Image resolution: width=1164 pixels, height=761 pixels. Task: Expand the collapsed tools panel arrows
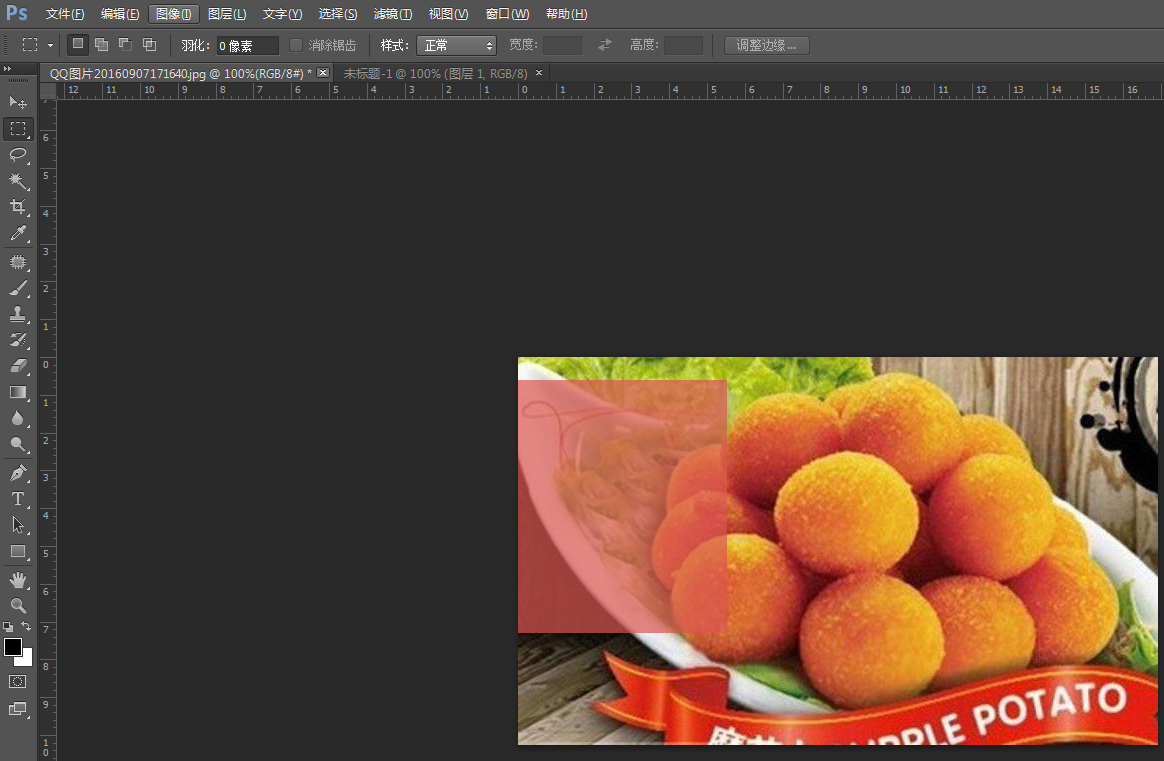(x=7, y=69)
